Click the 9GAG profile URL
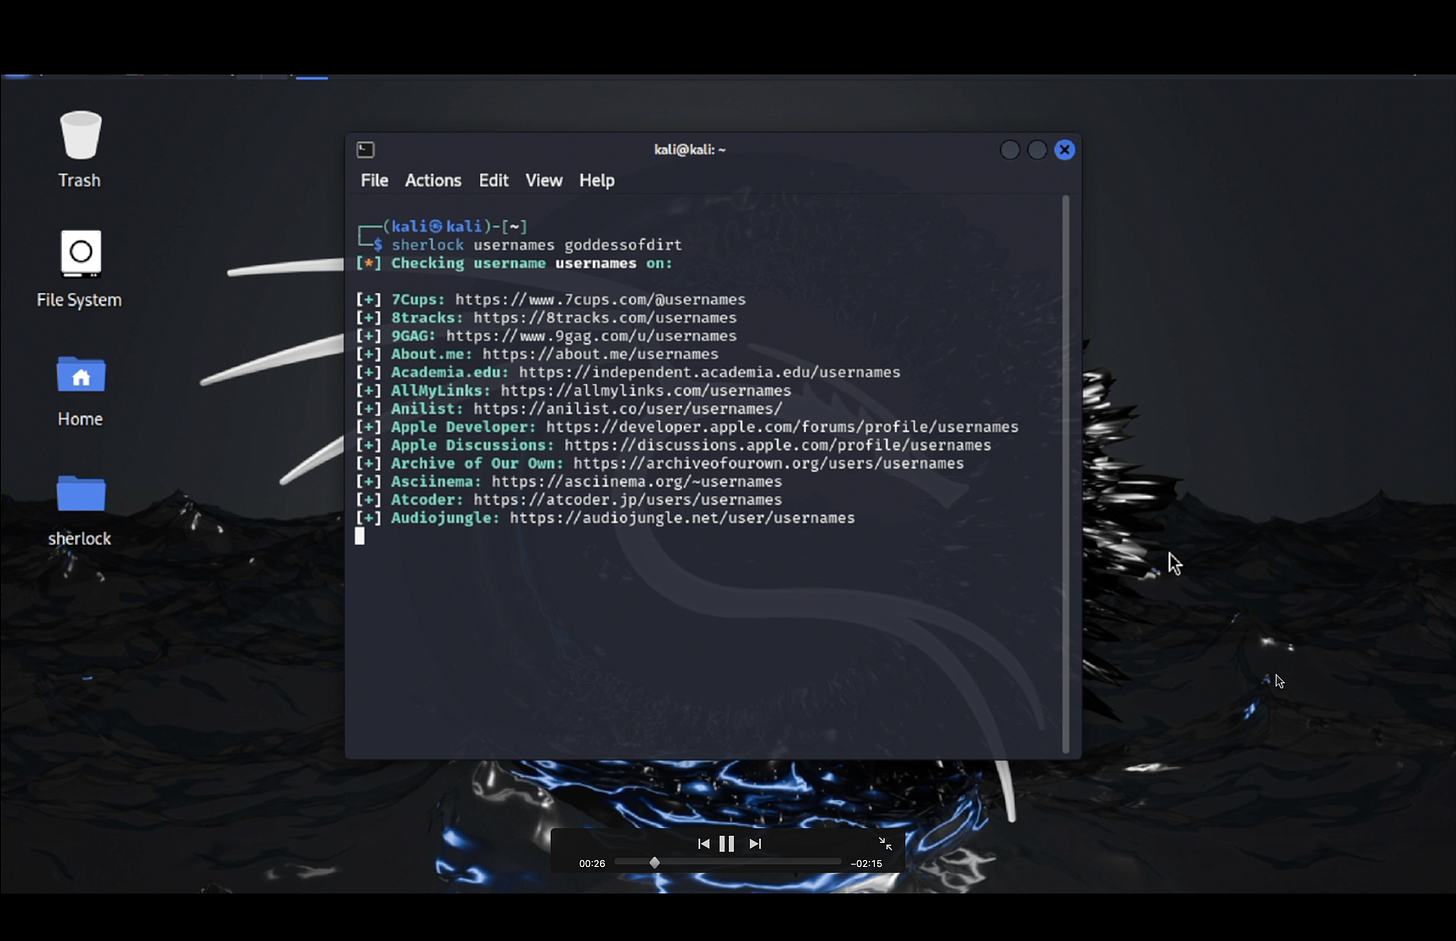1456x941 pixels. [x=591, y=336]
